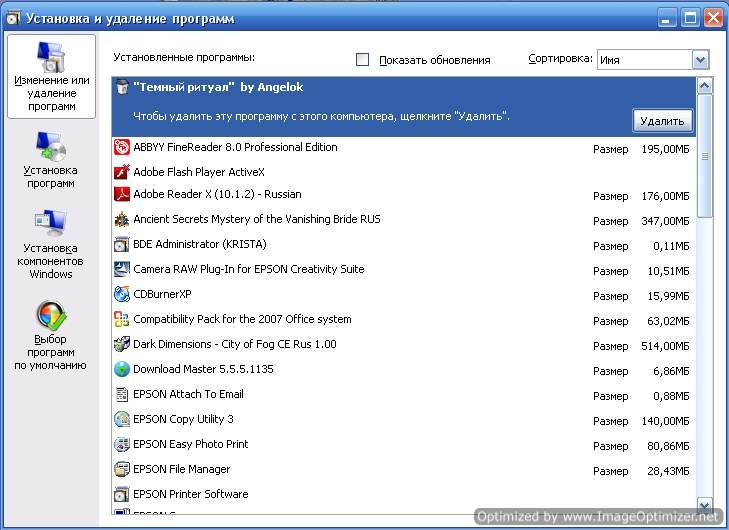Image resolution: width=729 pixels, height=530 pixels.
Task: Minimize the 'Установка и удаление программ' window
Action: click(667, 19)
